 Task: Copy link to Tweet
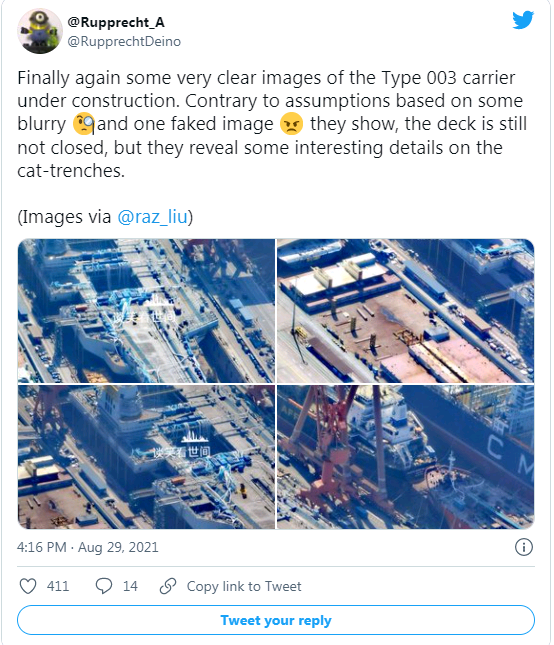click(x=244, y=586)
